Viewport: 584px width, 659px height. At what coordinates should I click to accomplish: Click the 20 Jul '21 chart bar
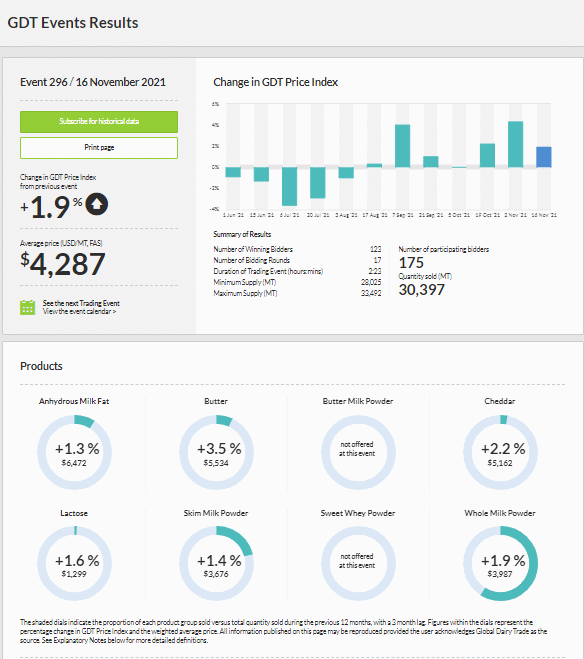click(x=318, y=182)
